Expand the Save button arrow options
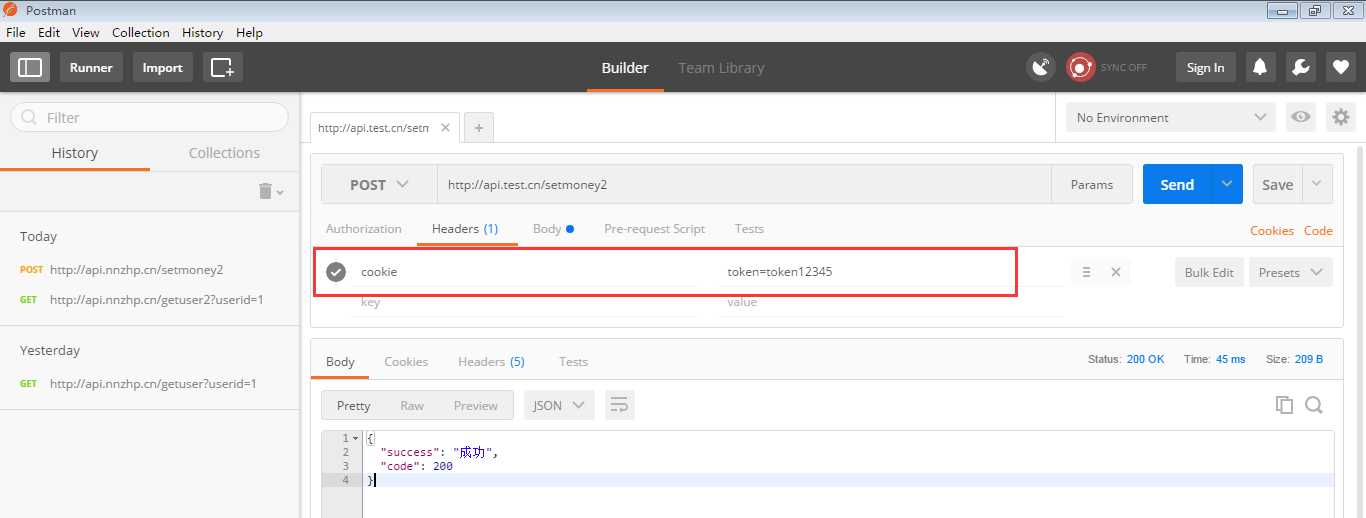The image size is (1366, 518). point(1317,184)
